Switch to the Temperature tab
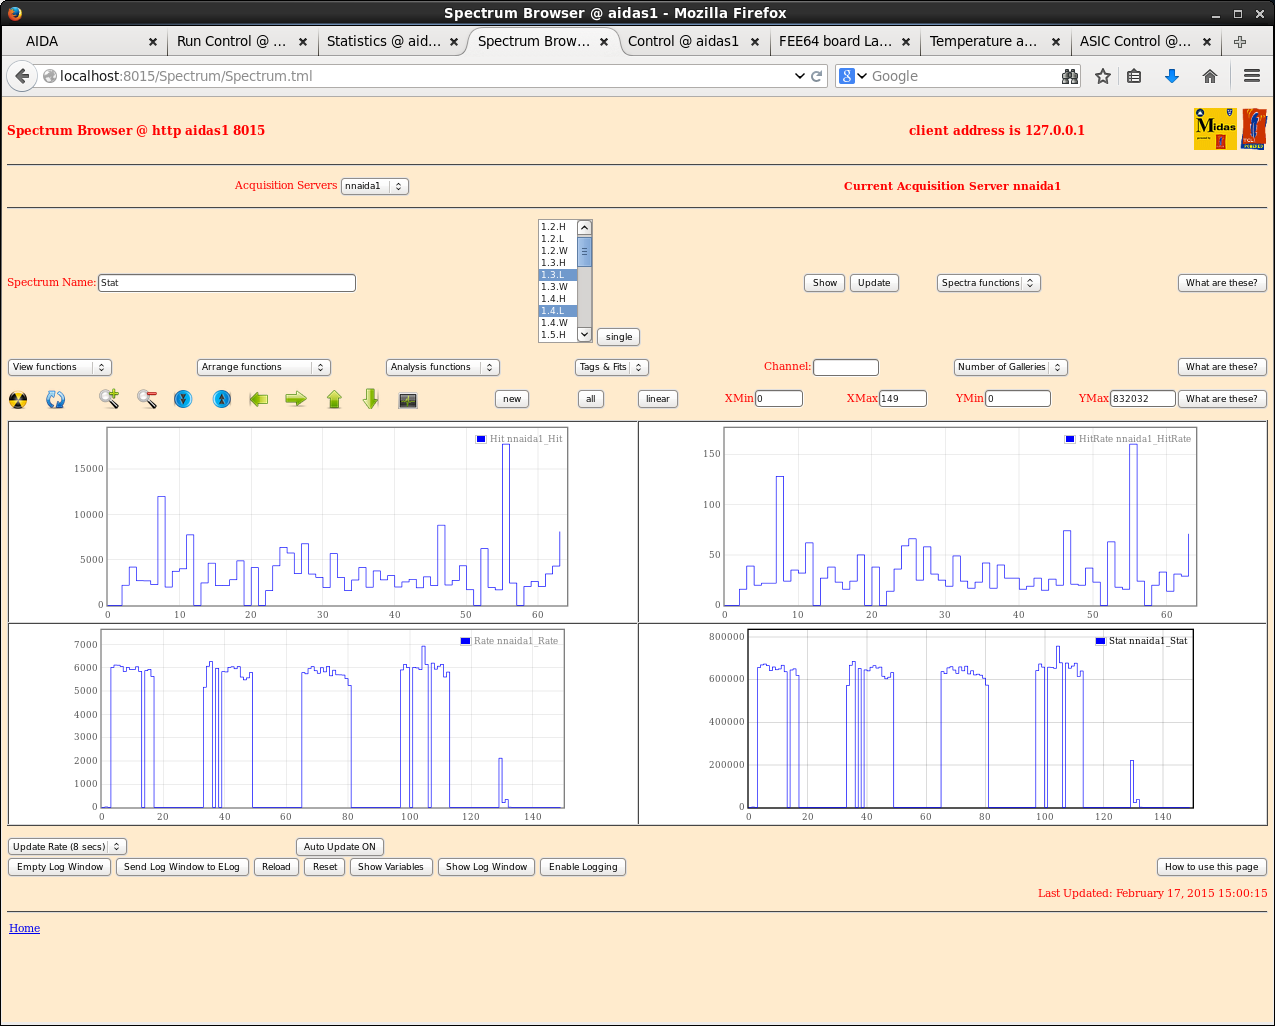Viewport: 1275px width, 1026px height. pyautogui.click(x=983, y=41)
